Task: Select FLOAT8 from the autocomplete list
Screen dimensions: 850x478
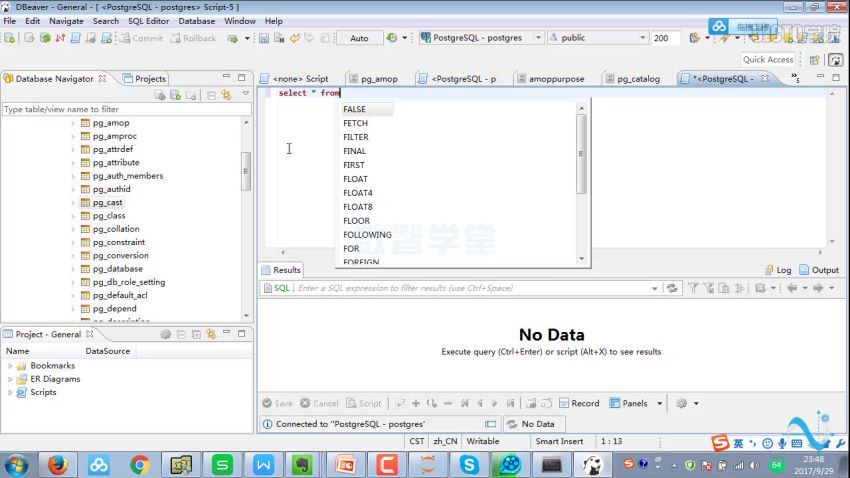Action: [358, 207]
